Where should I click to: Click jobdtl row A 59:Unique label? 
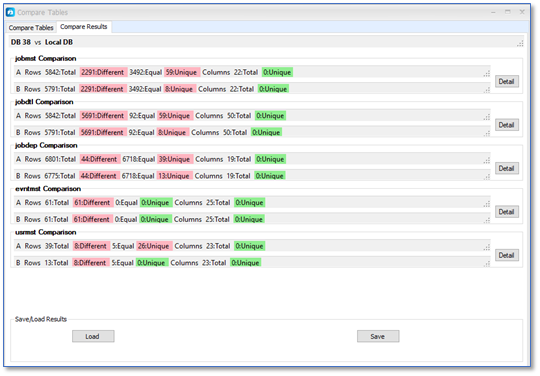coord(175,116)
